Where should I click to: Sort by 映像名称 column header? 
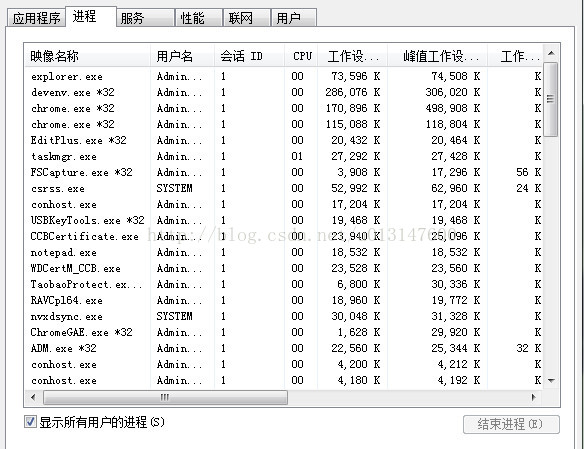coord(88,56)
